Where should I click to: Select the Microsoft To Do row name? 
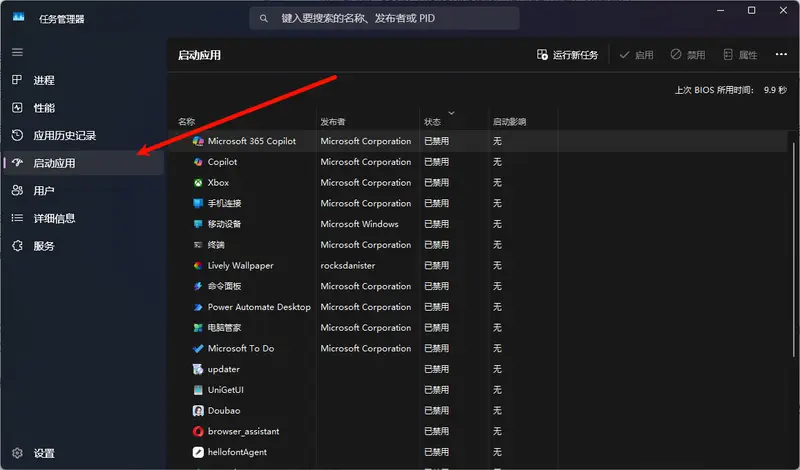pyautogui.click(x=241, y=349)
